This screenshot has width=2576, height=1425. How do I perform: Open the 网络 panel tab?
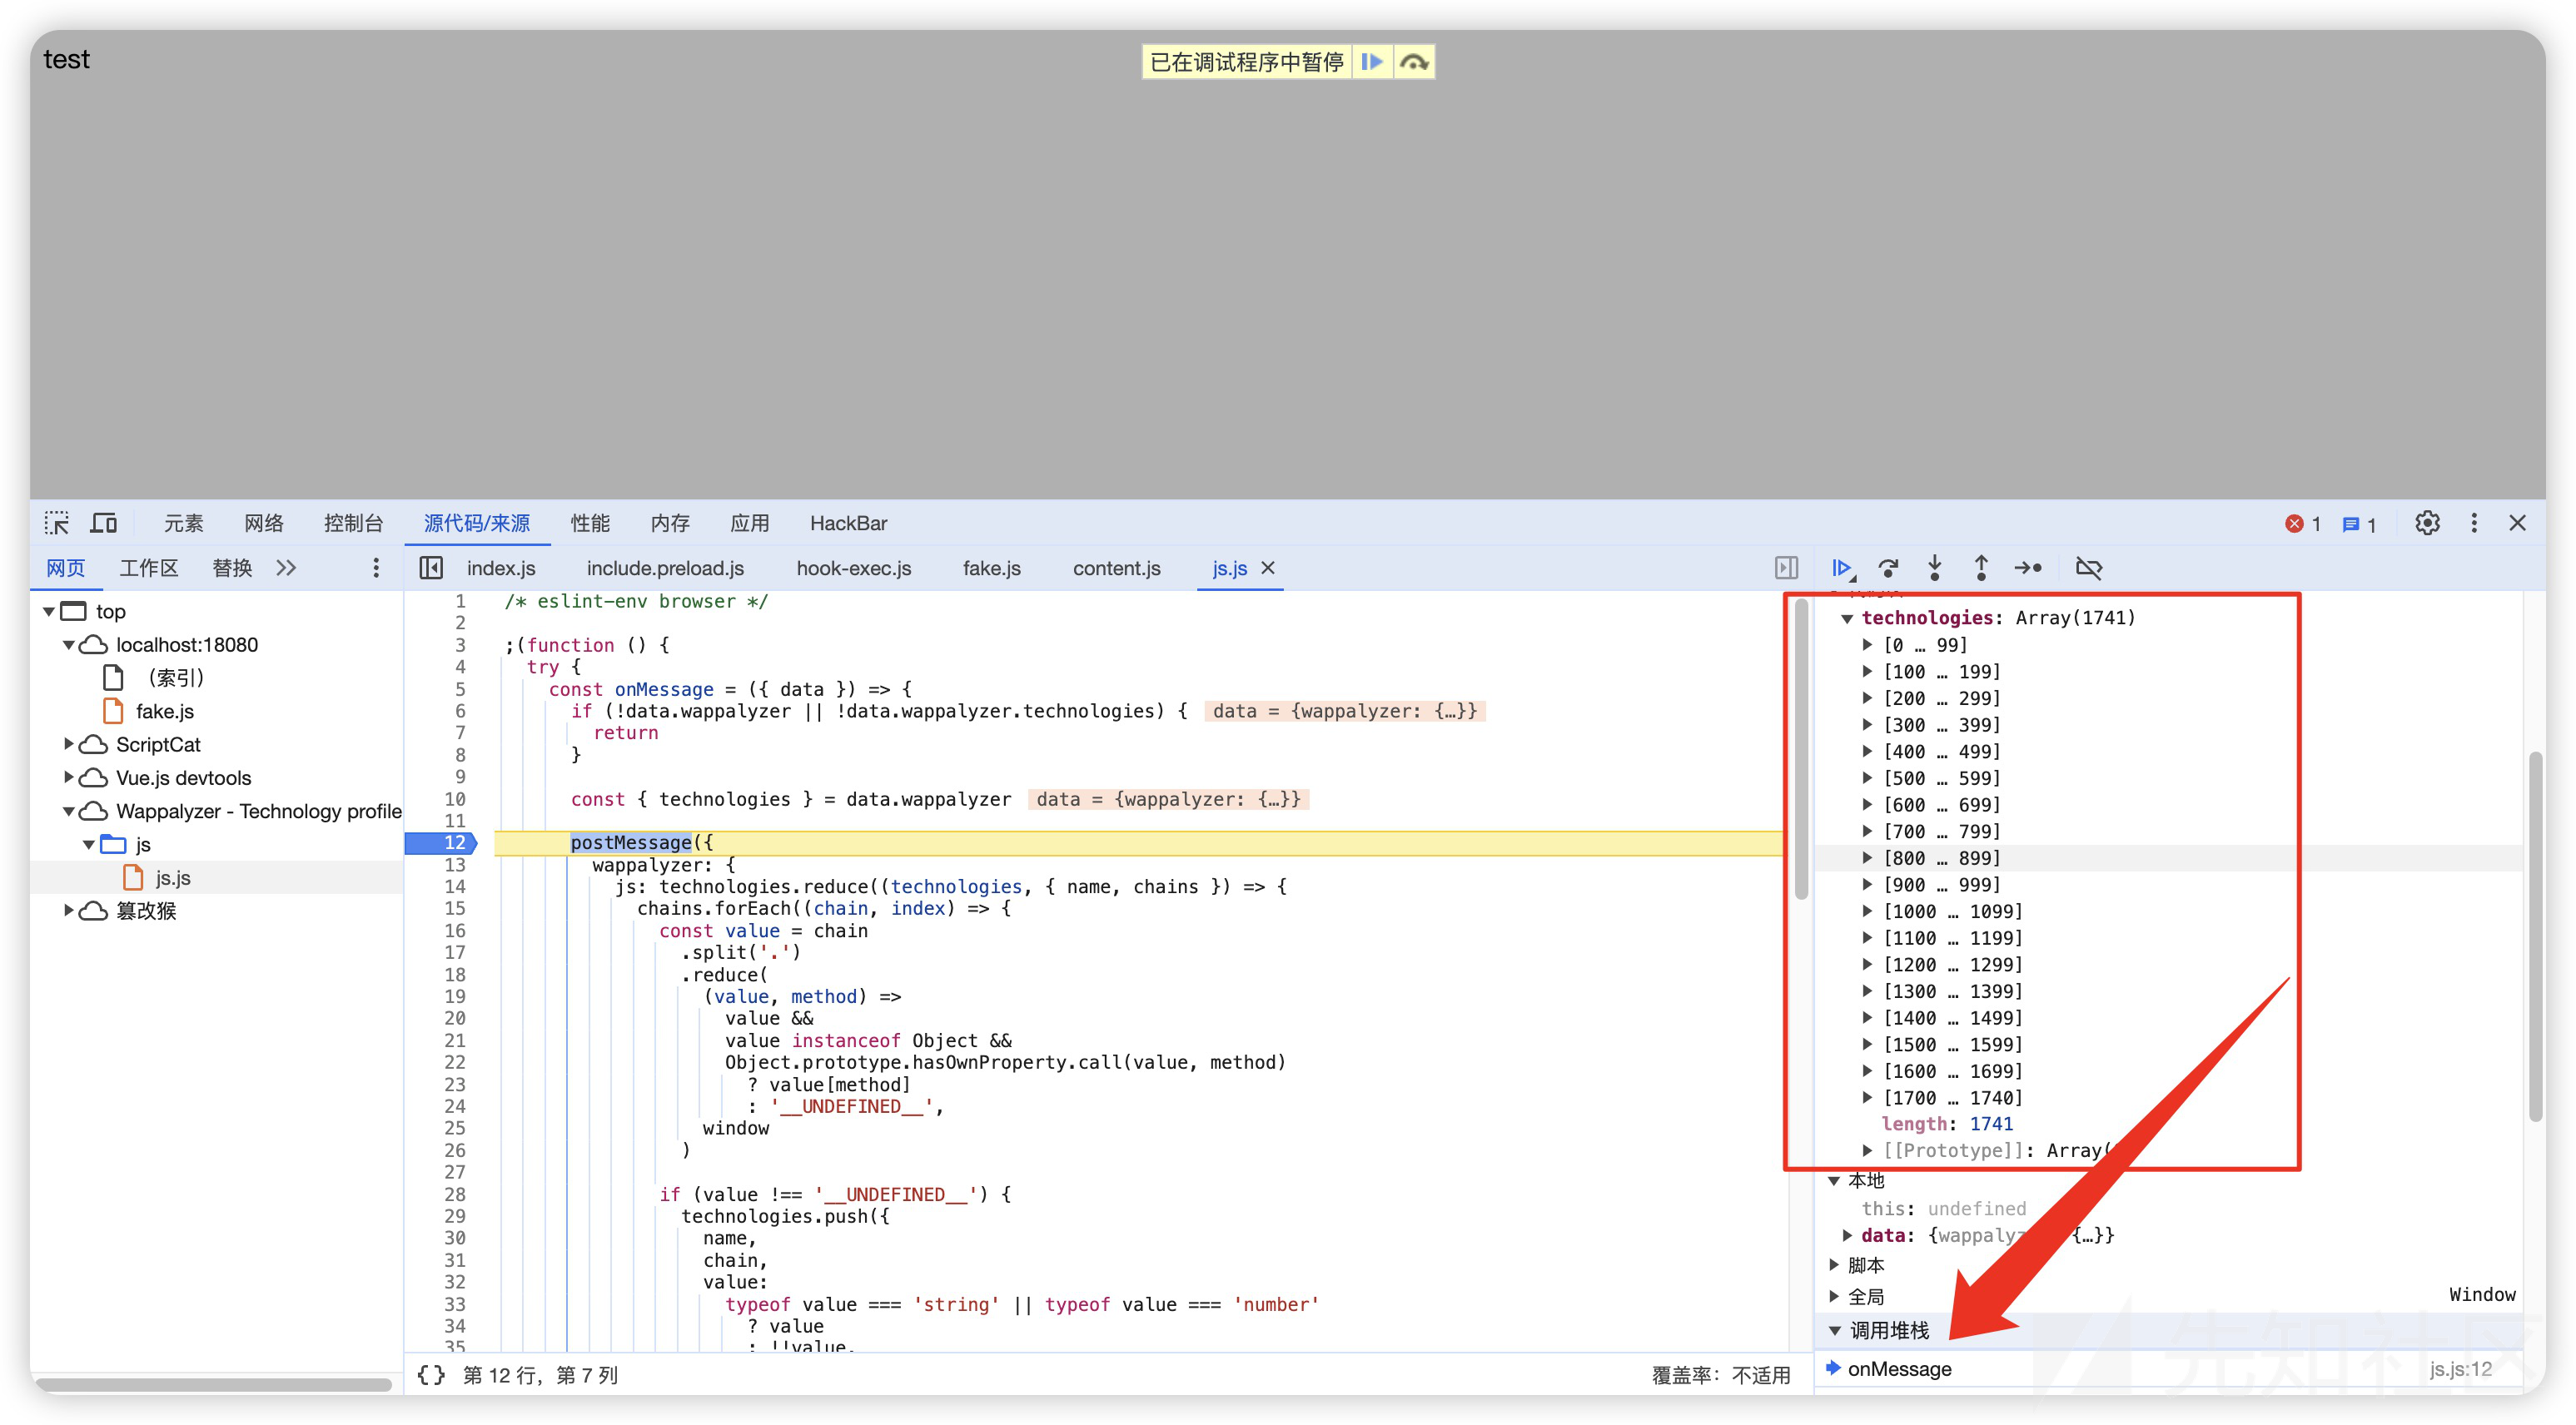pos(264,523)
